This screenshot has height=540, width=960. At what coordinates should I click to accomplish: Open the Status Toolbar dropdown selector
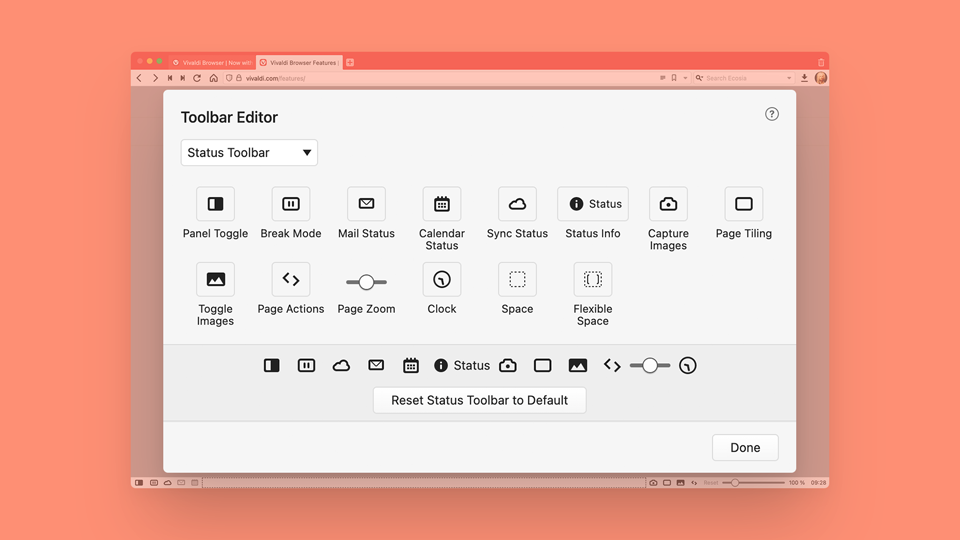(249, 152)
